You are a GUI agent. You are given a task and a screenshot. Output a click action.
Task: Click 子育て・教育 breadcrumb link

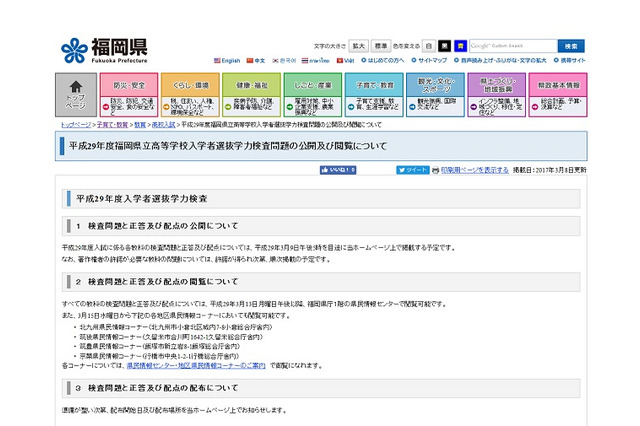point(112,125)
